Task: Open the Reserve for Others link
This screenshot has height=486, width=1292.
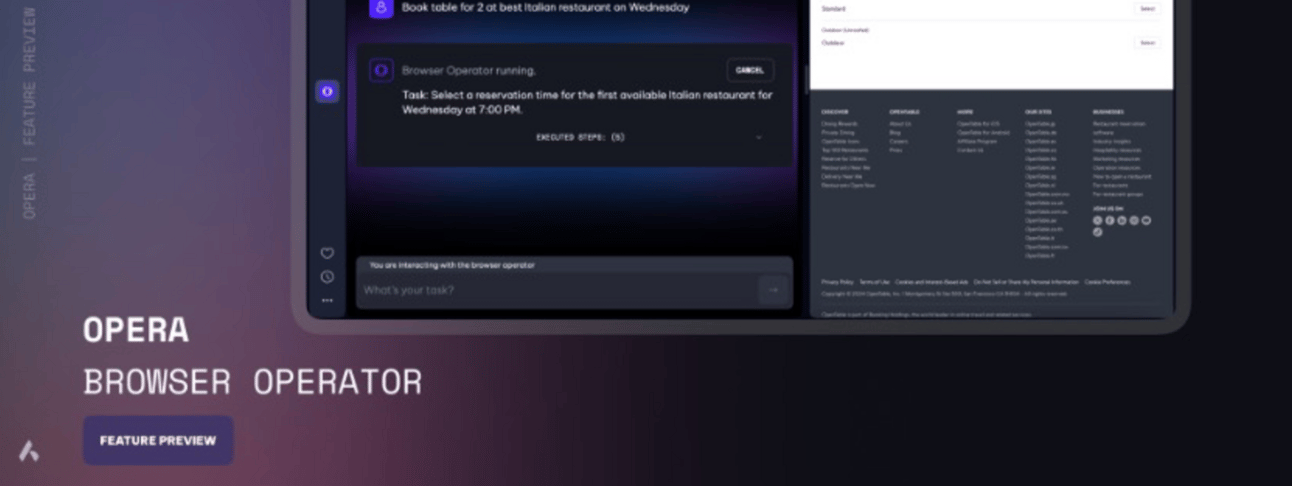Action: pyautogui.click(x=844, y=159)
